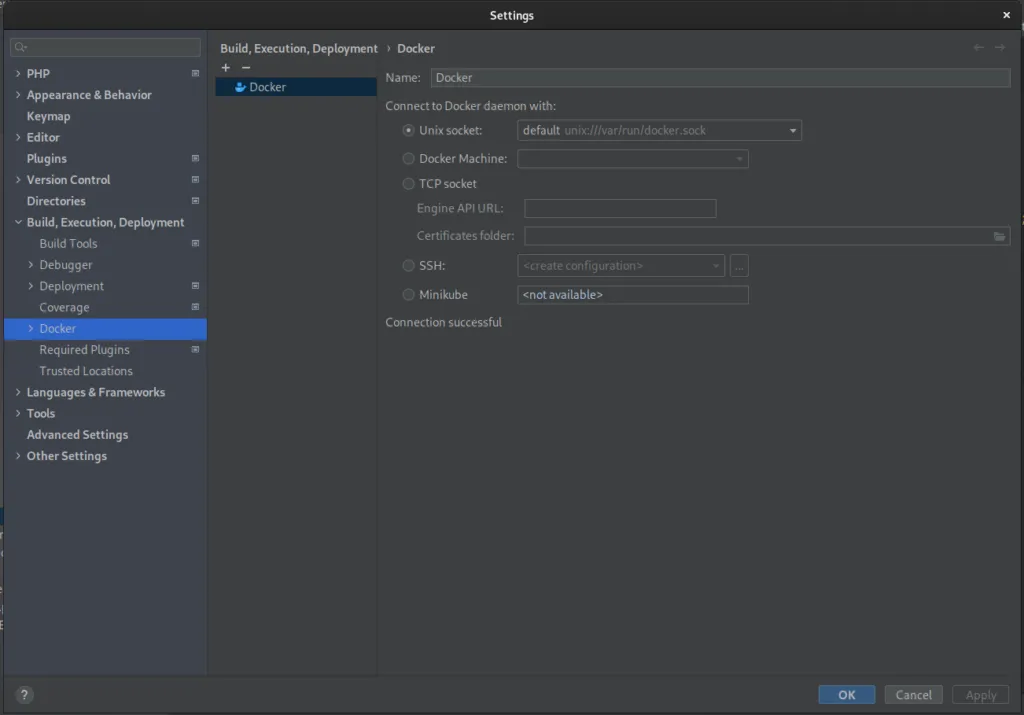Enable the TCP socket connection option
This screenshot has height=715, width=1024.
point(408,184)
